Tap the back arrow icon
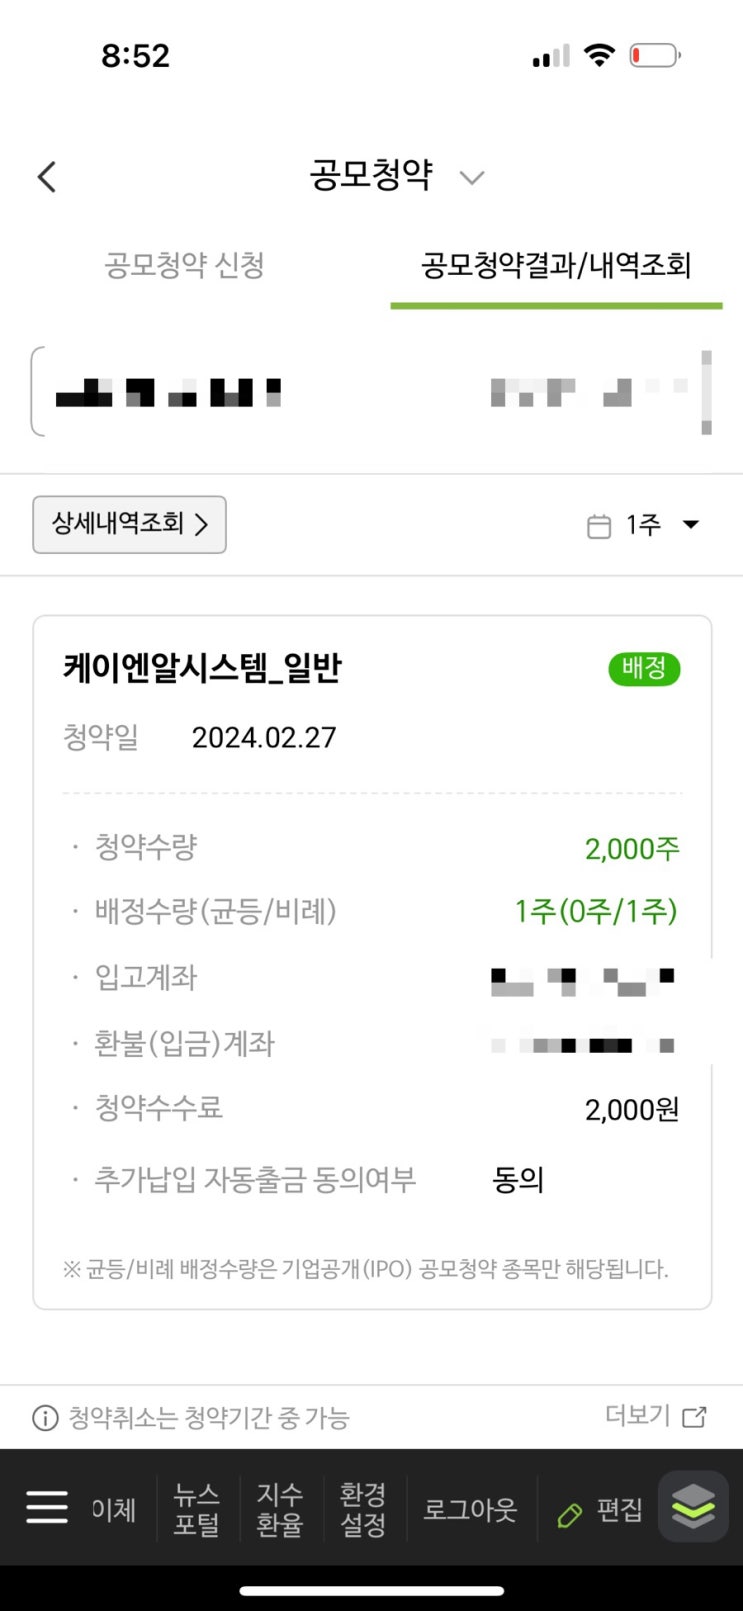Viewport: 743px width, 1611px height. [47, 177]
